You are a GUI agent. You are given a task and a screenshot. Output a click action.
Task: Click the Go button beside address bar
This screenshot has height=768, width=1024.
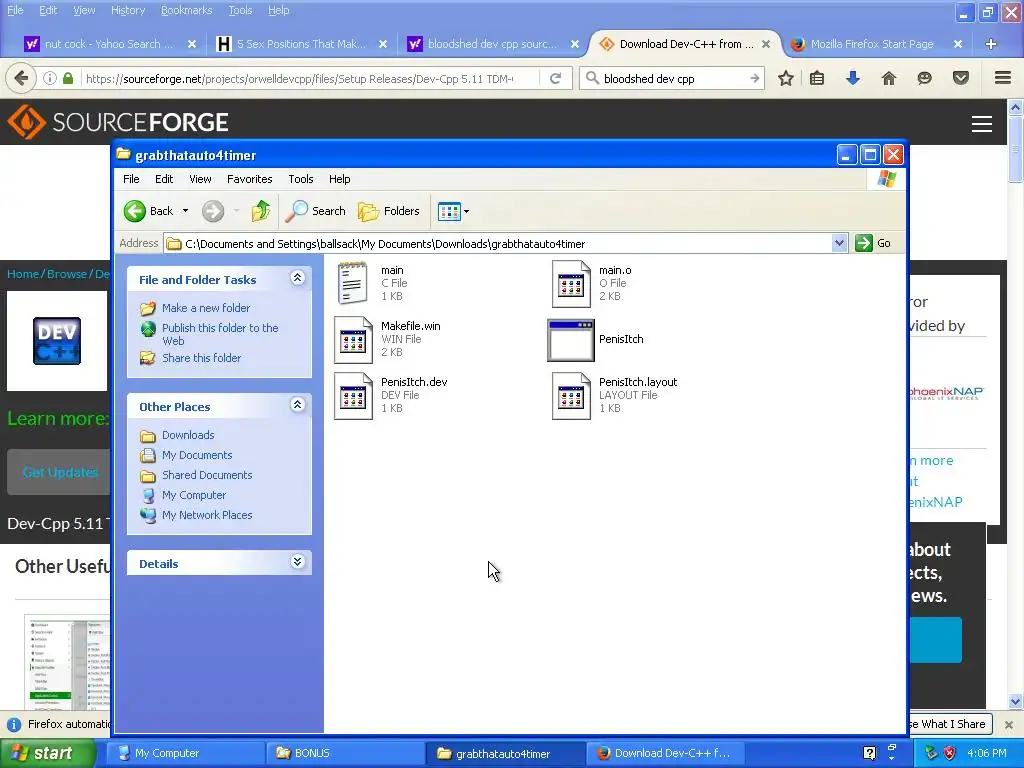point(873,243)
